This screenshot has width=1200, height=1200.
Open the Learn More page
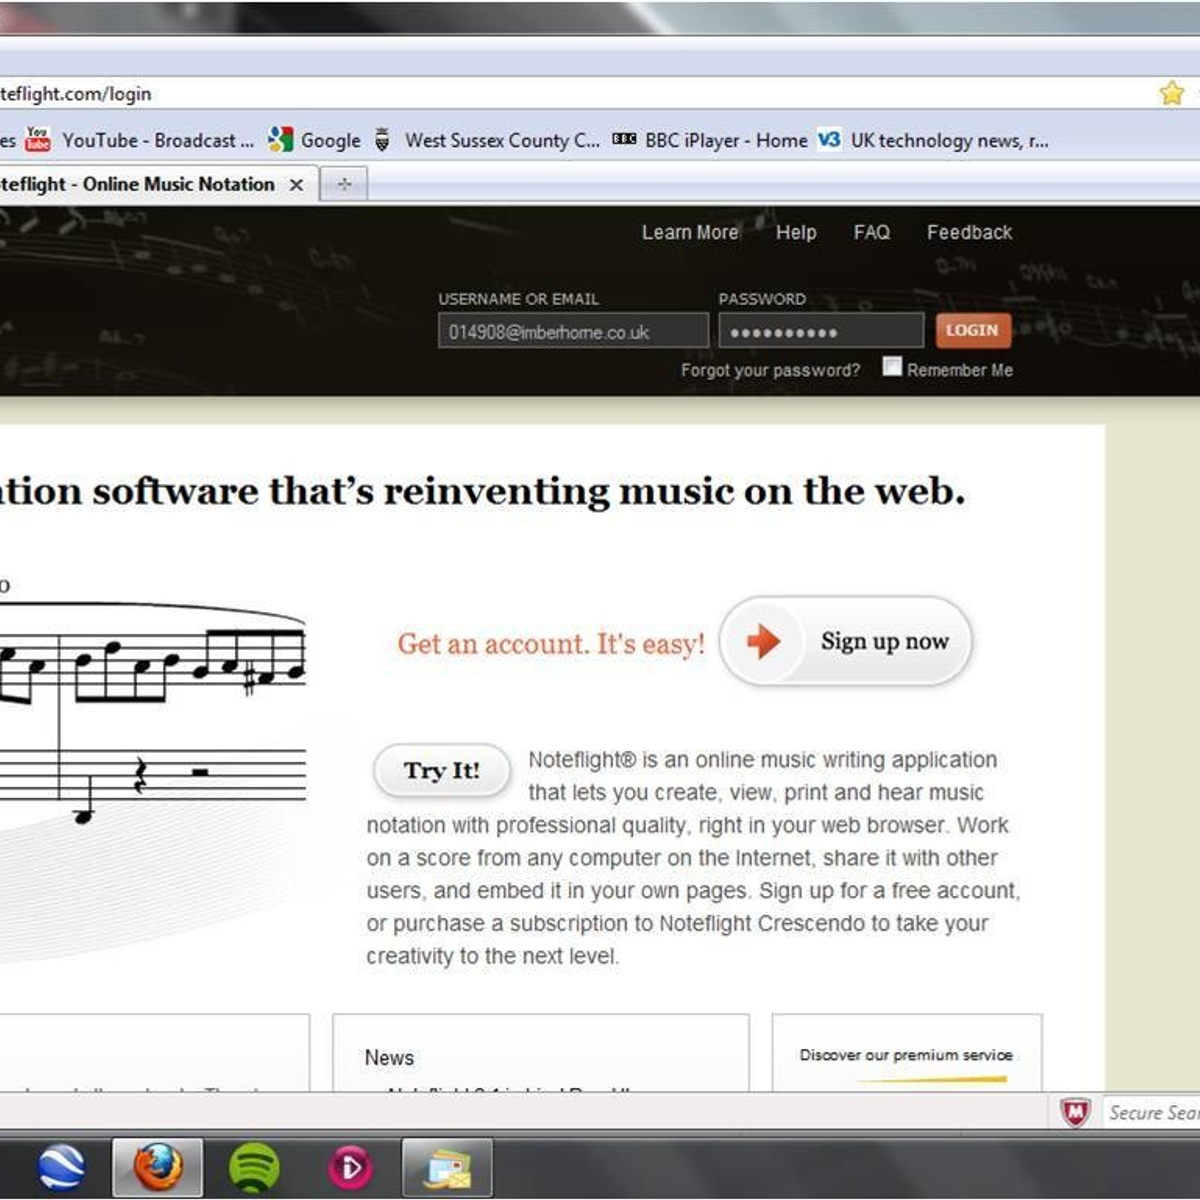click(690, 232)
